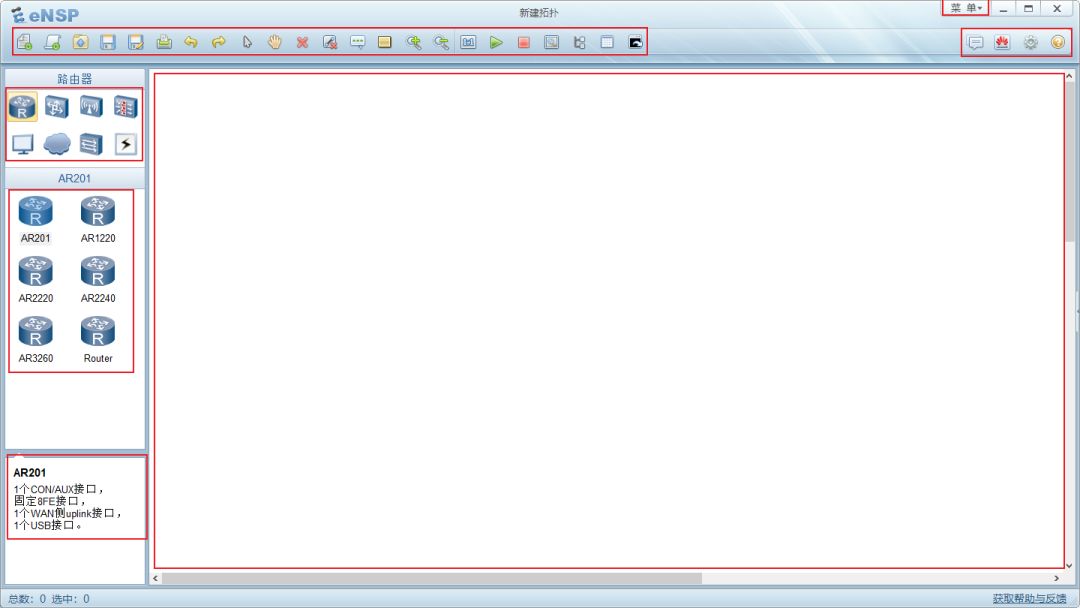Click the vertical scrollbar up arrow
1080x608 pixels.
click(1070, 76)
